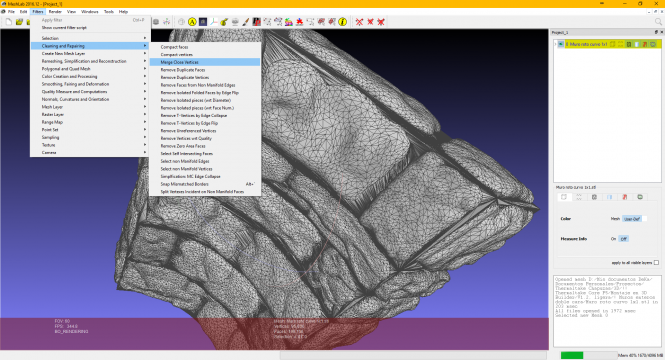This screenshot has width=665, height=360.
Task: Switch to bounding box render tab below layers
Action: [564, 197]
